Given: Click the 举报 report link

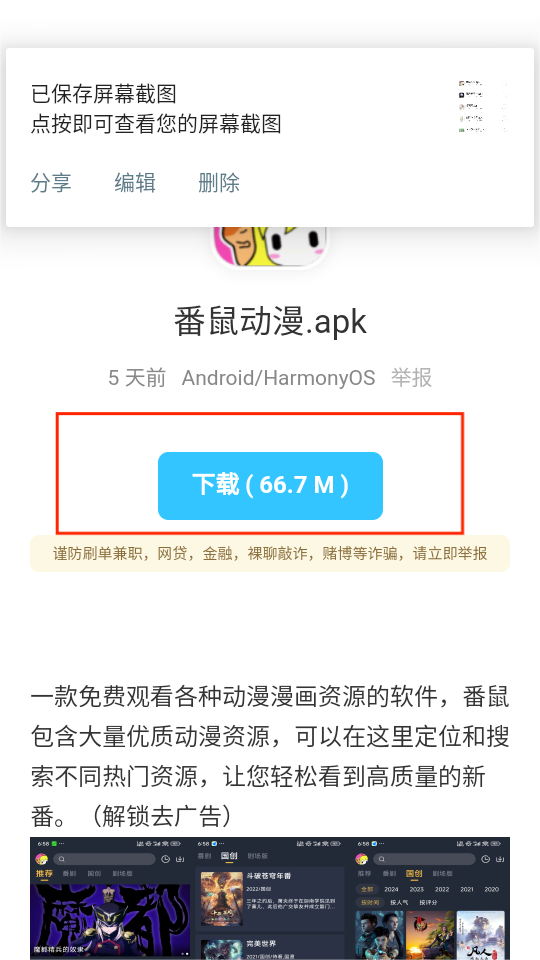Looking at the screenshot, I should (x=411, y=378).
